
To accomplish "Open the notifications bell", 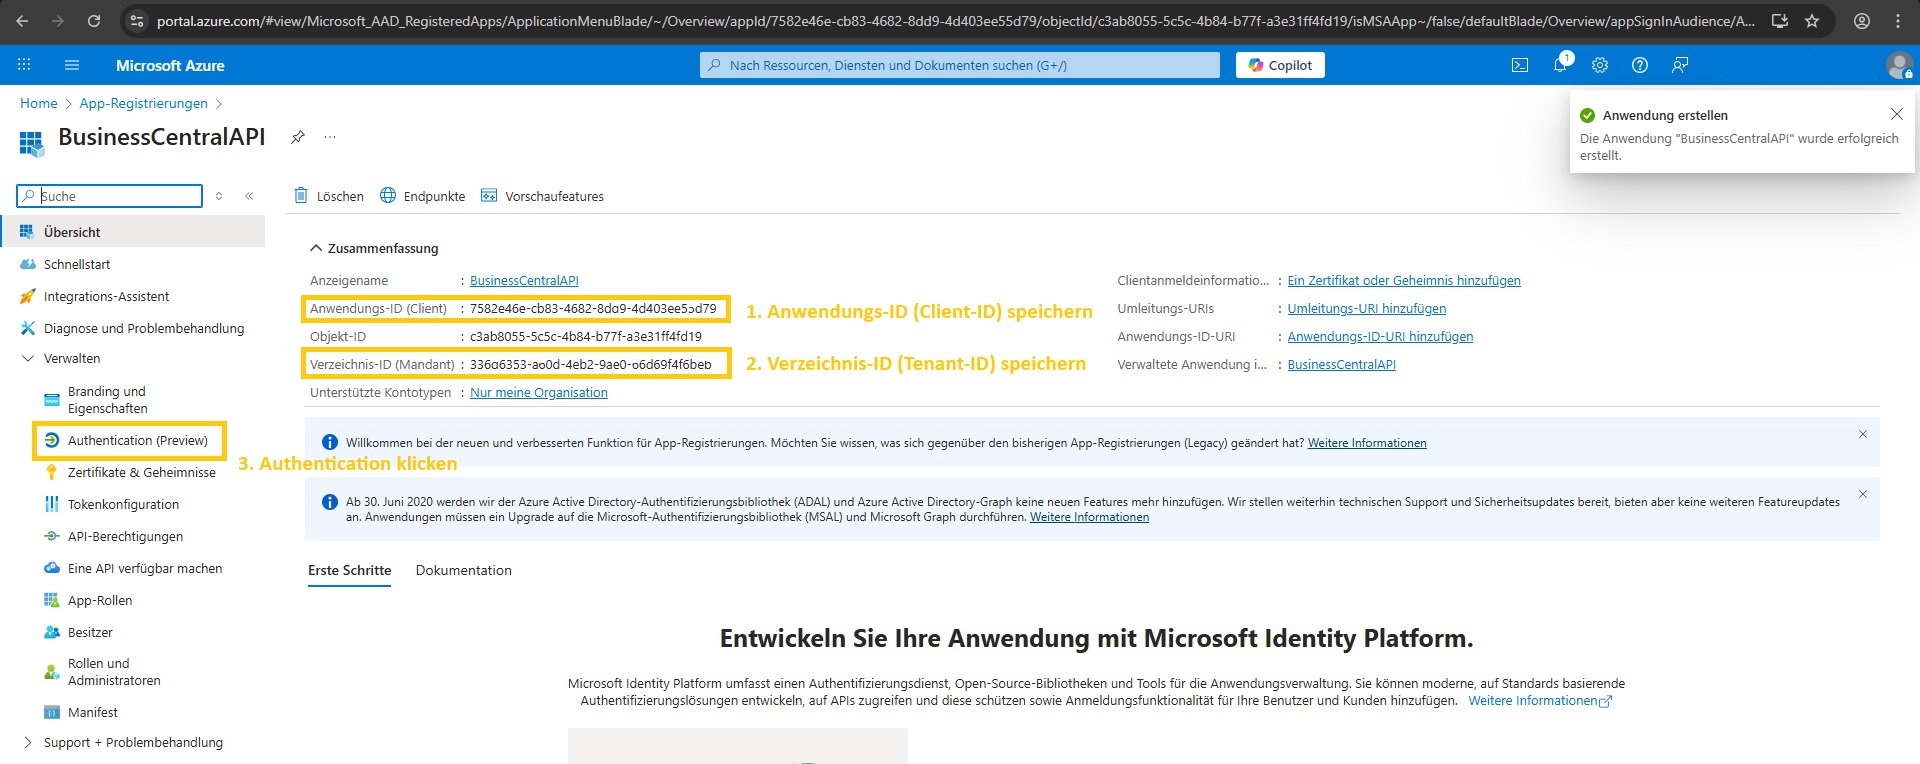I will [x=1560, y=64].
